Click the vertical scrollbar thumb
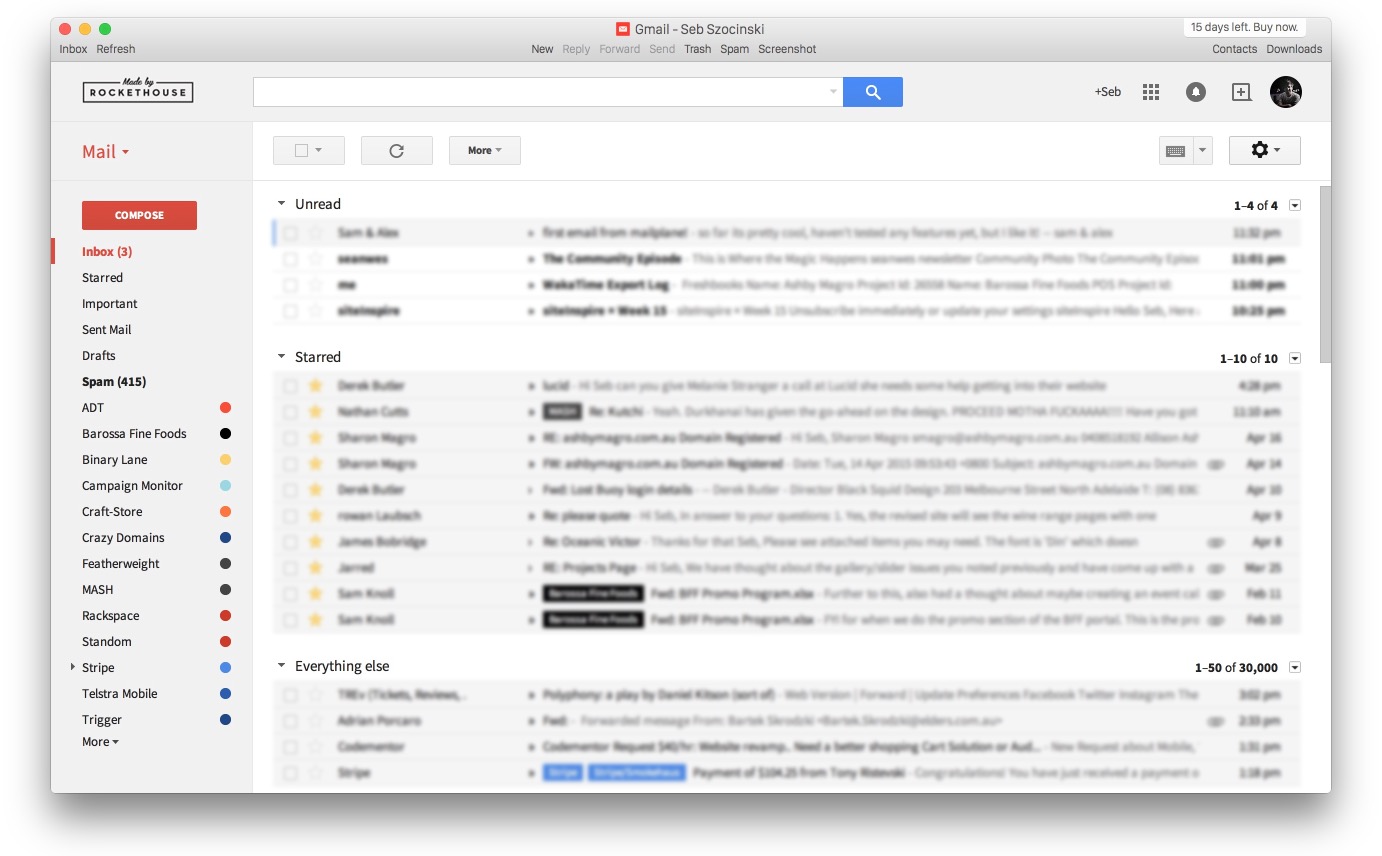Screen dimensions: 1382x856 tap(1325, 275)
